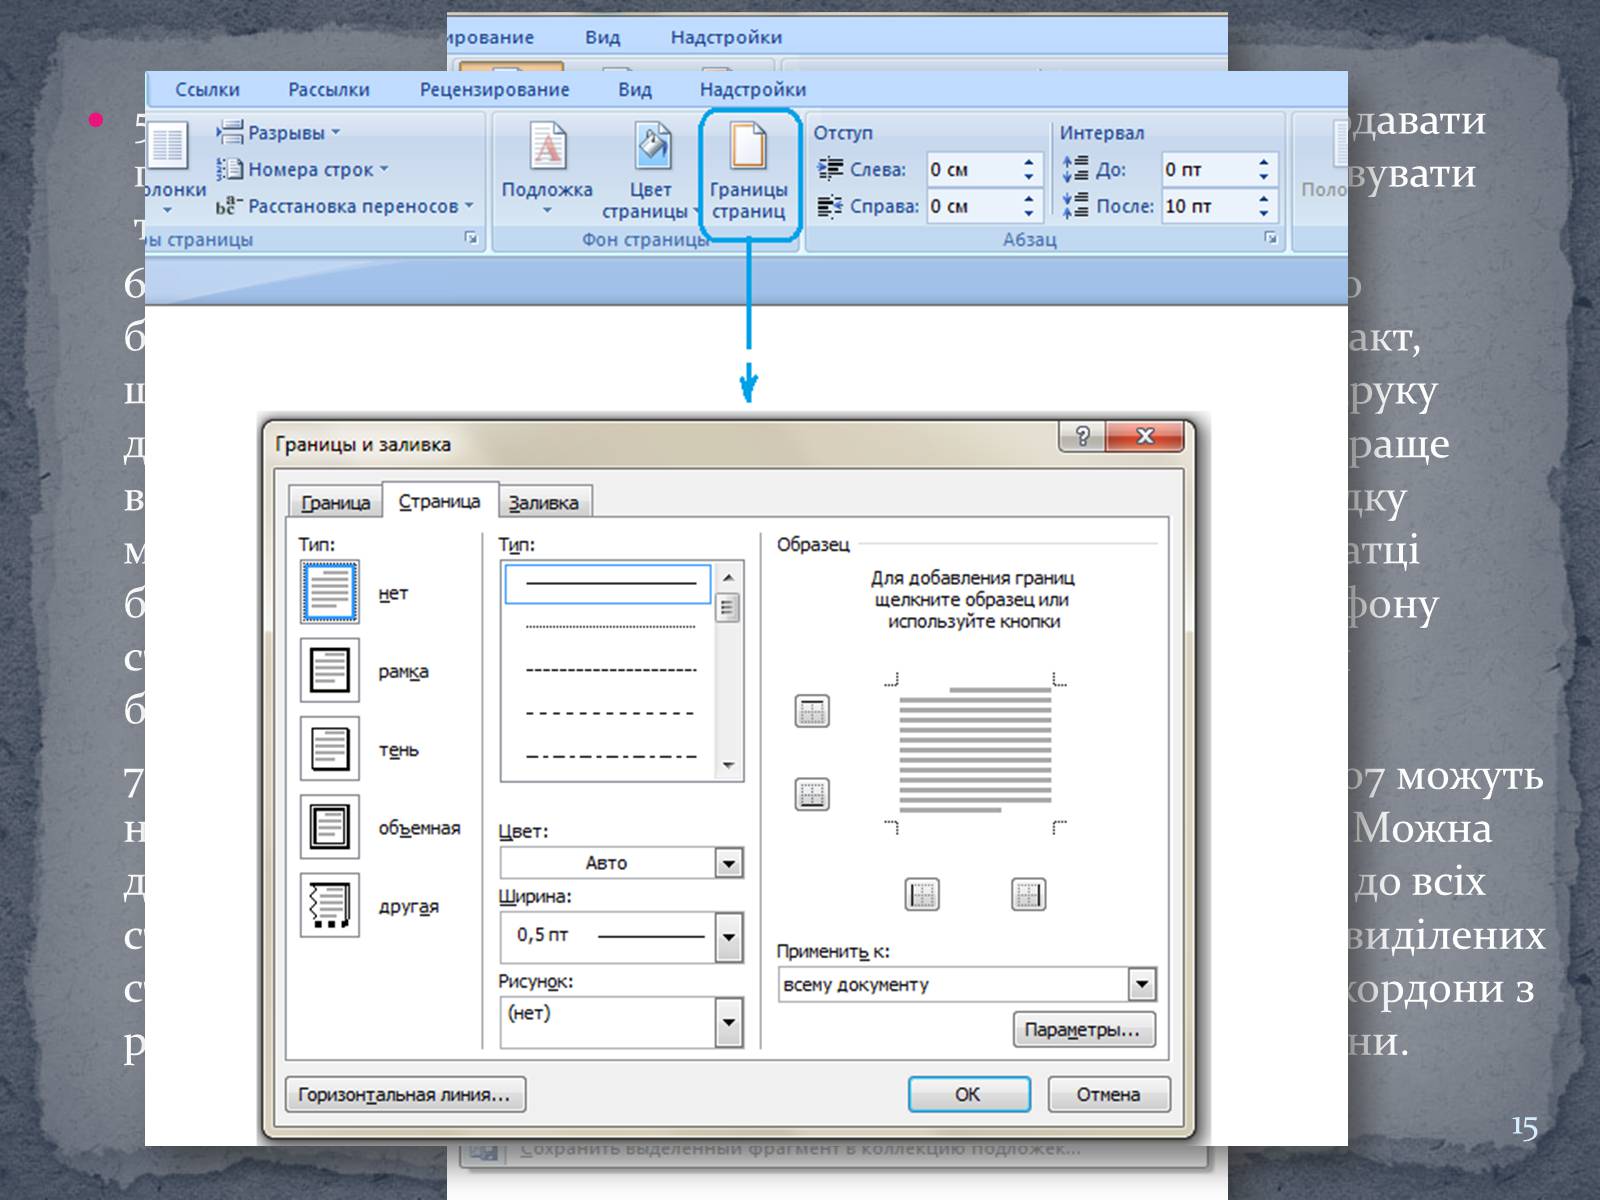Select the solid line style
Image resolution: width=1600 pixels, height=1200 pixels.
click(609, 583)
